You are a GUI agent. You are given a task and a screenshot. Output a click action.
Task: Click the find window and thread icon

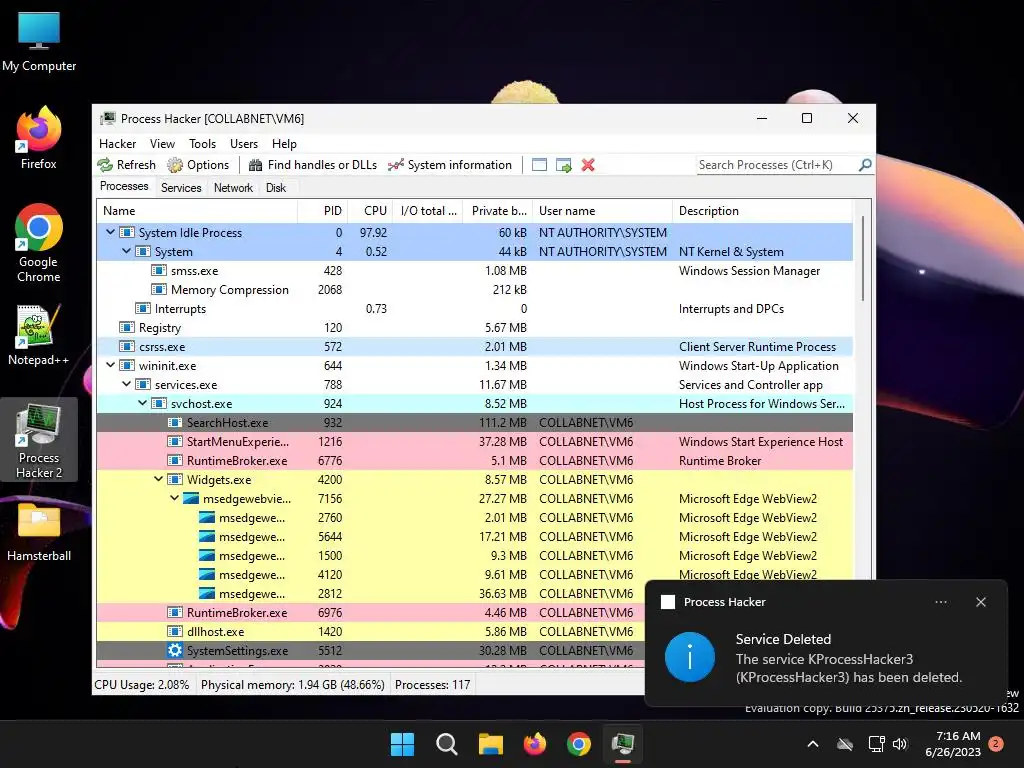pyautogui.click(x=564, y=165)
